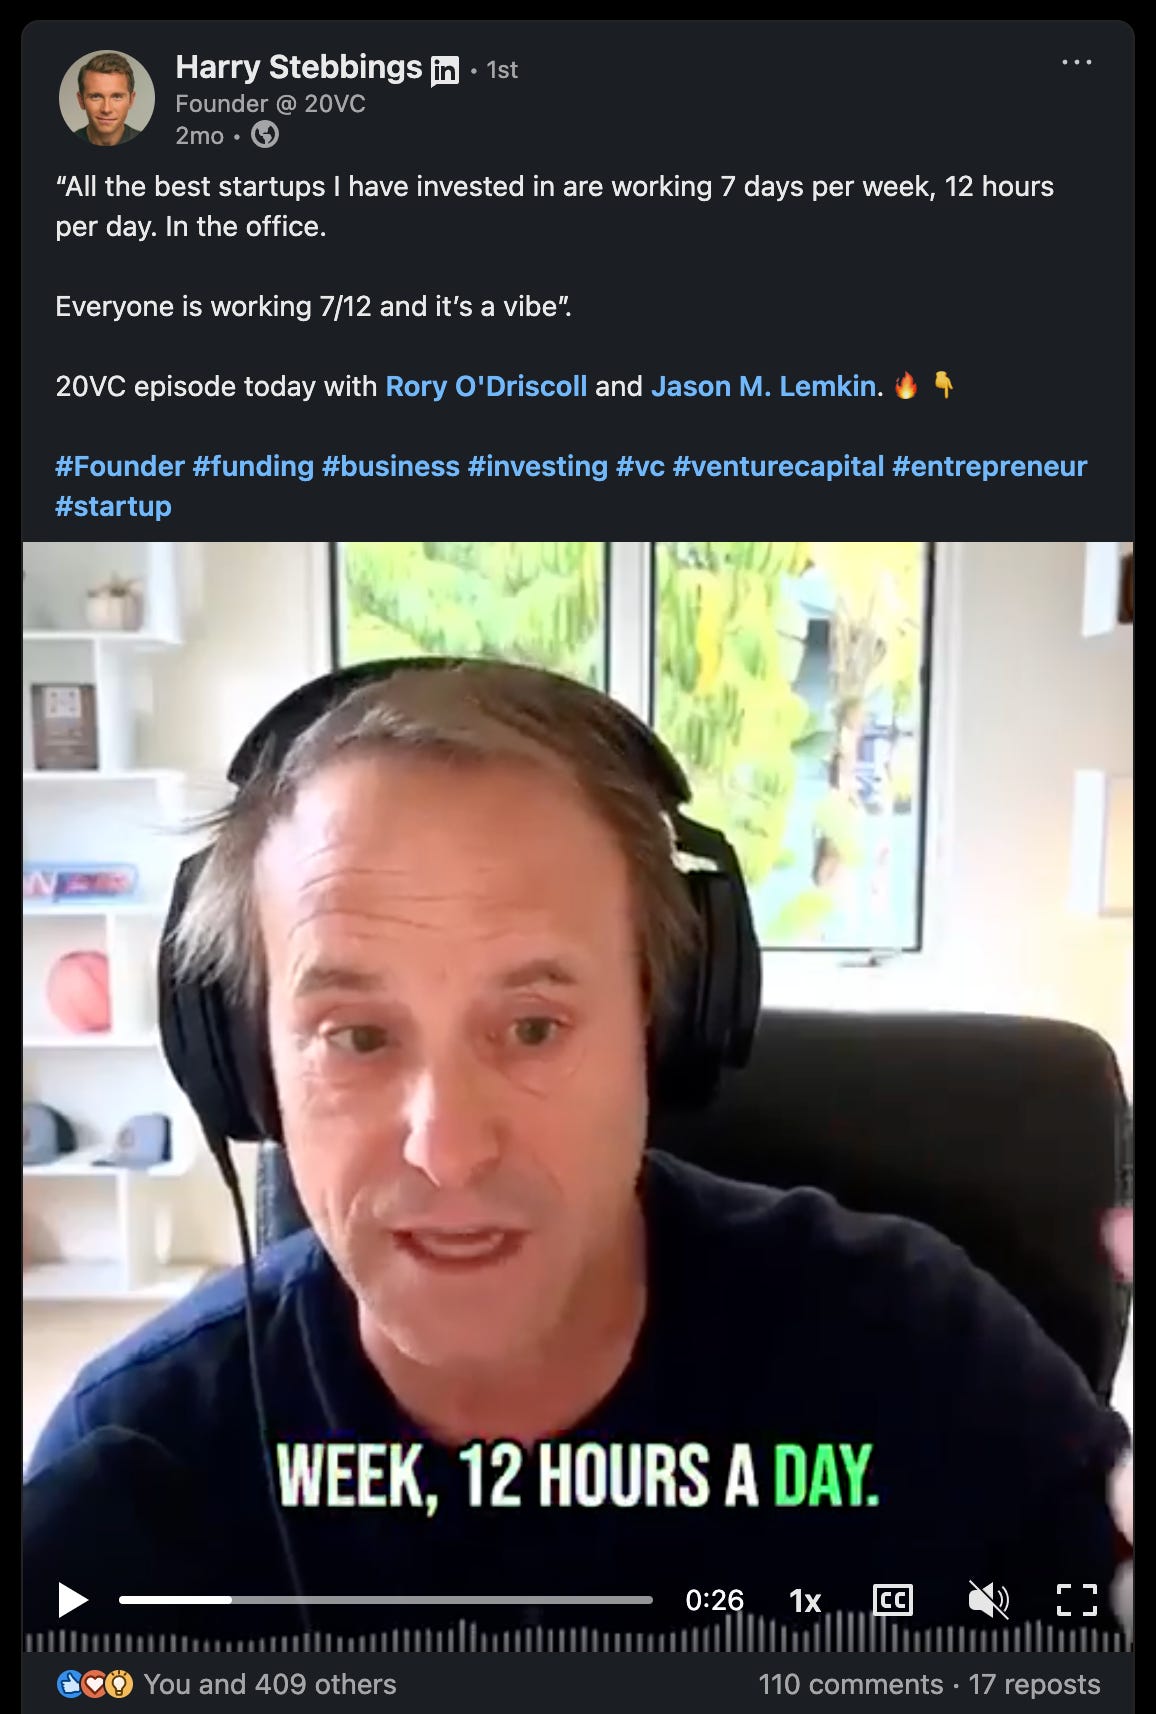Enter fullscreen using the expand icon

coord(1077,1600)
